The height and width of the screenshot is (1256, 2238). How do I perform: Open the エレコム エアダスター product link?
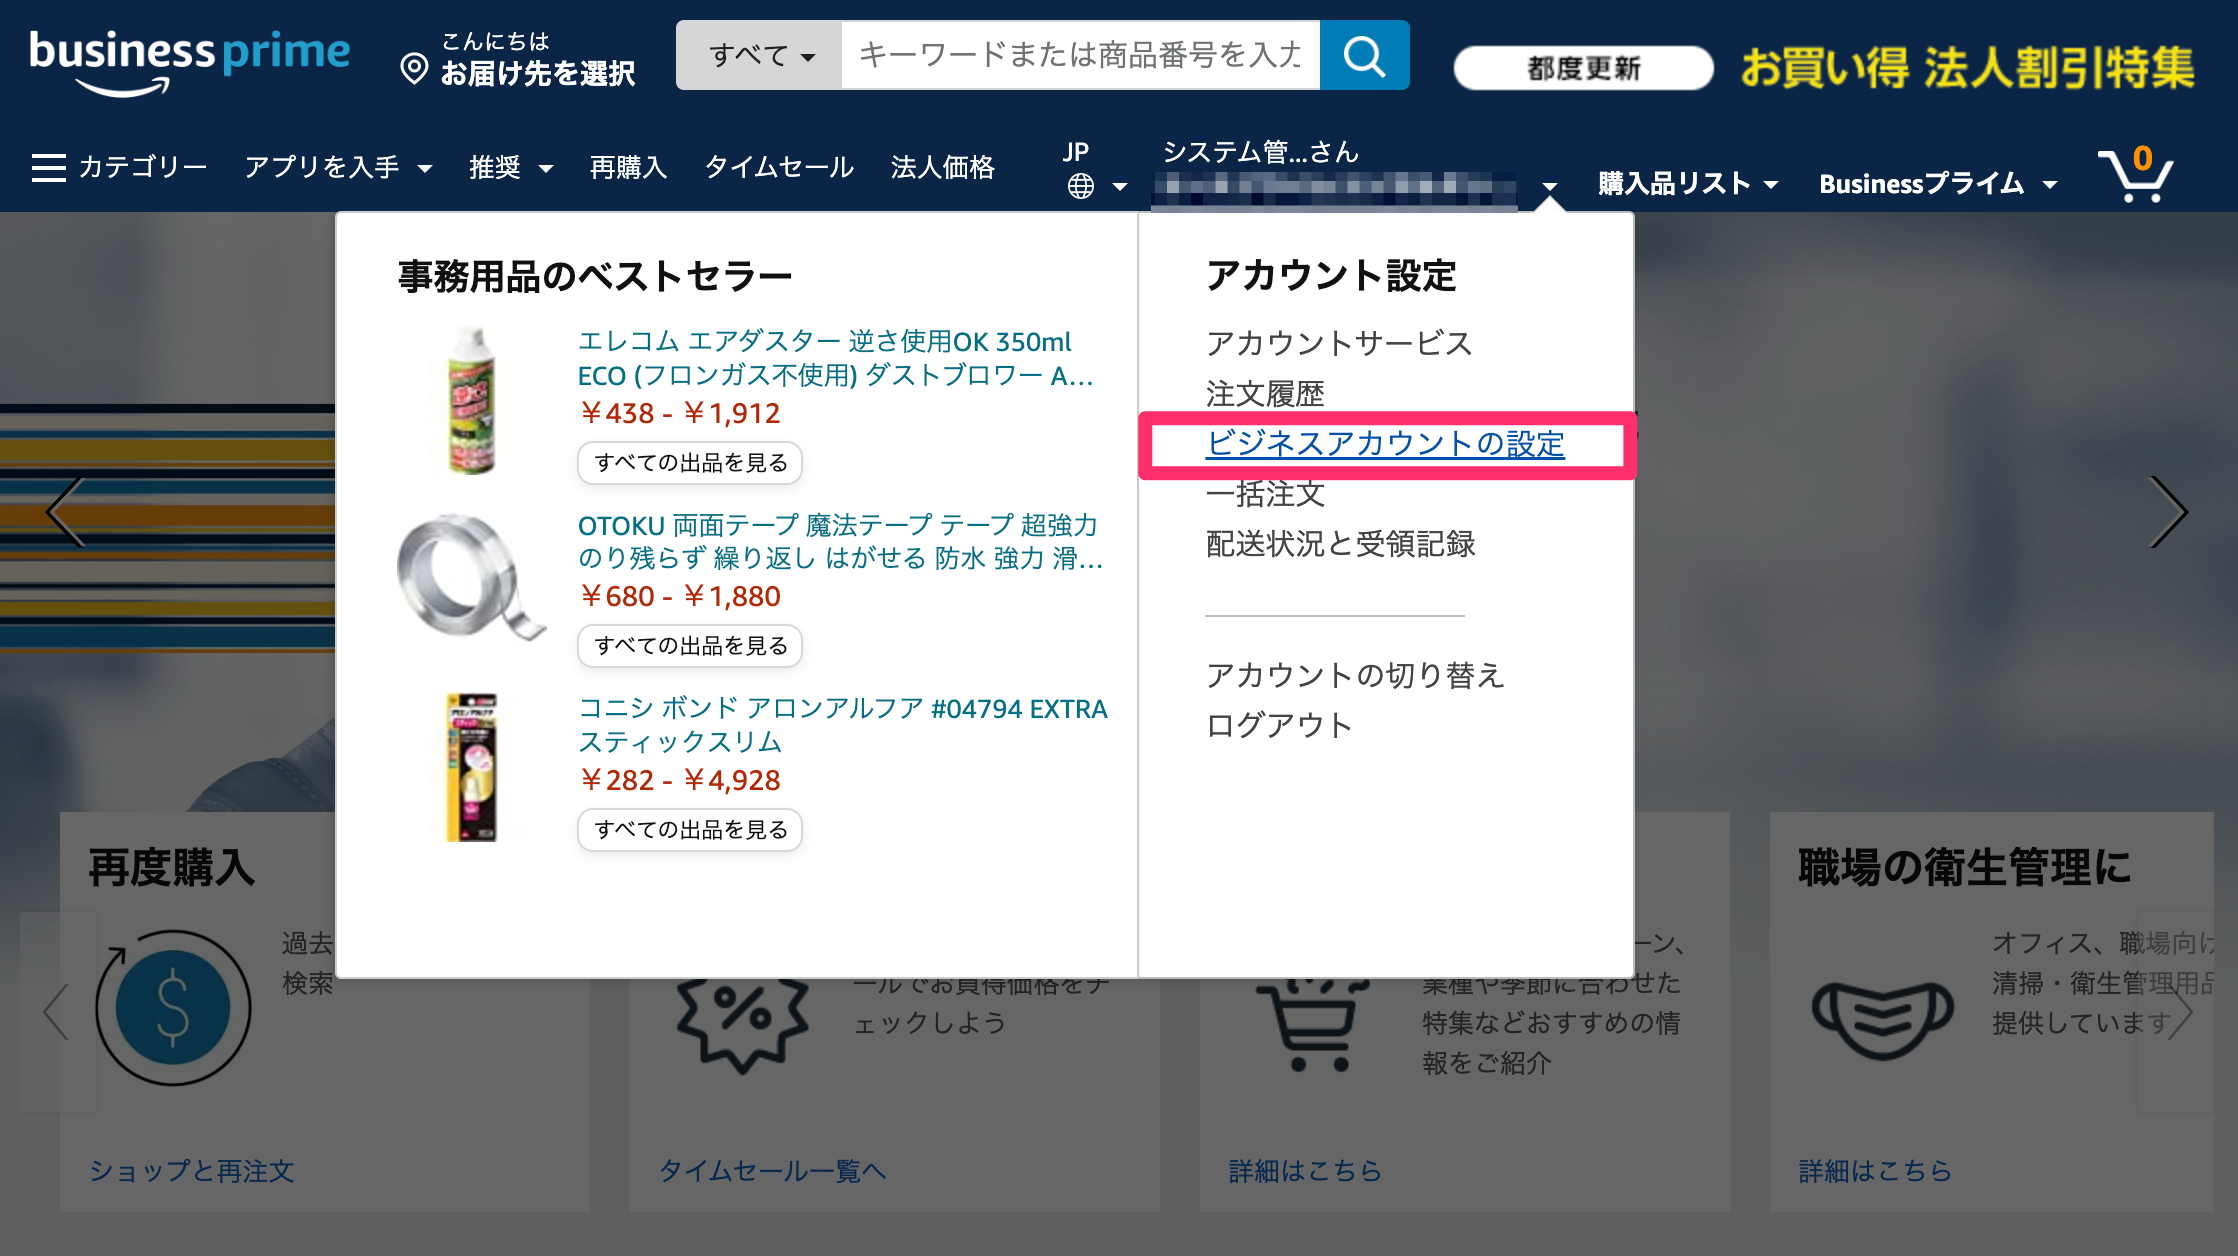pyautogui.click(x=836, y=358)
